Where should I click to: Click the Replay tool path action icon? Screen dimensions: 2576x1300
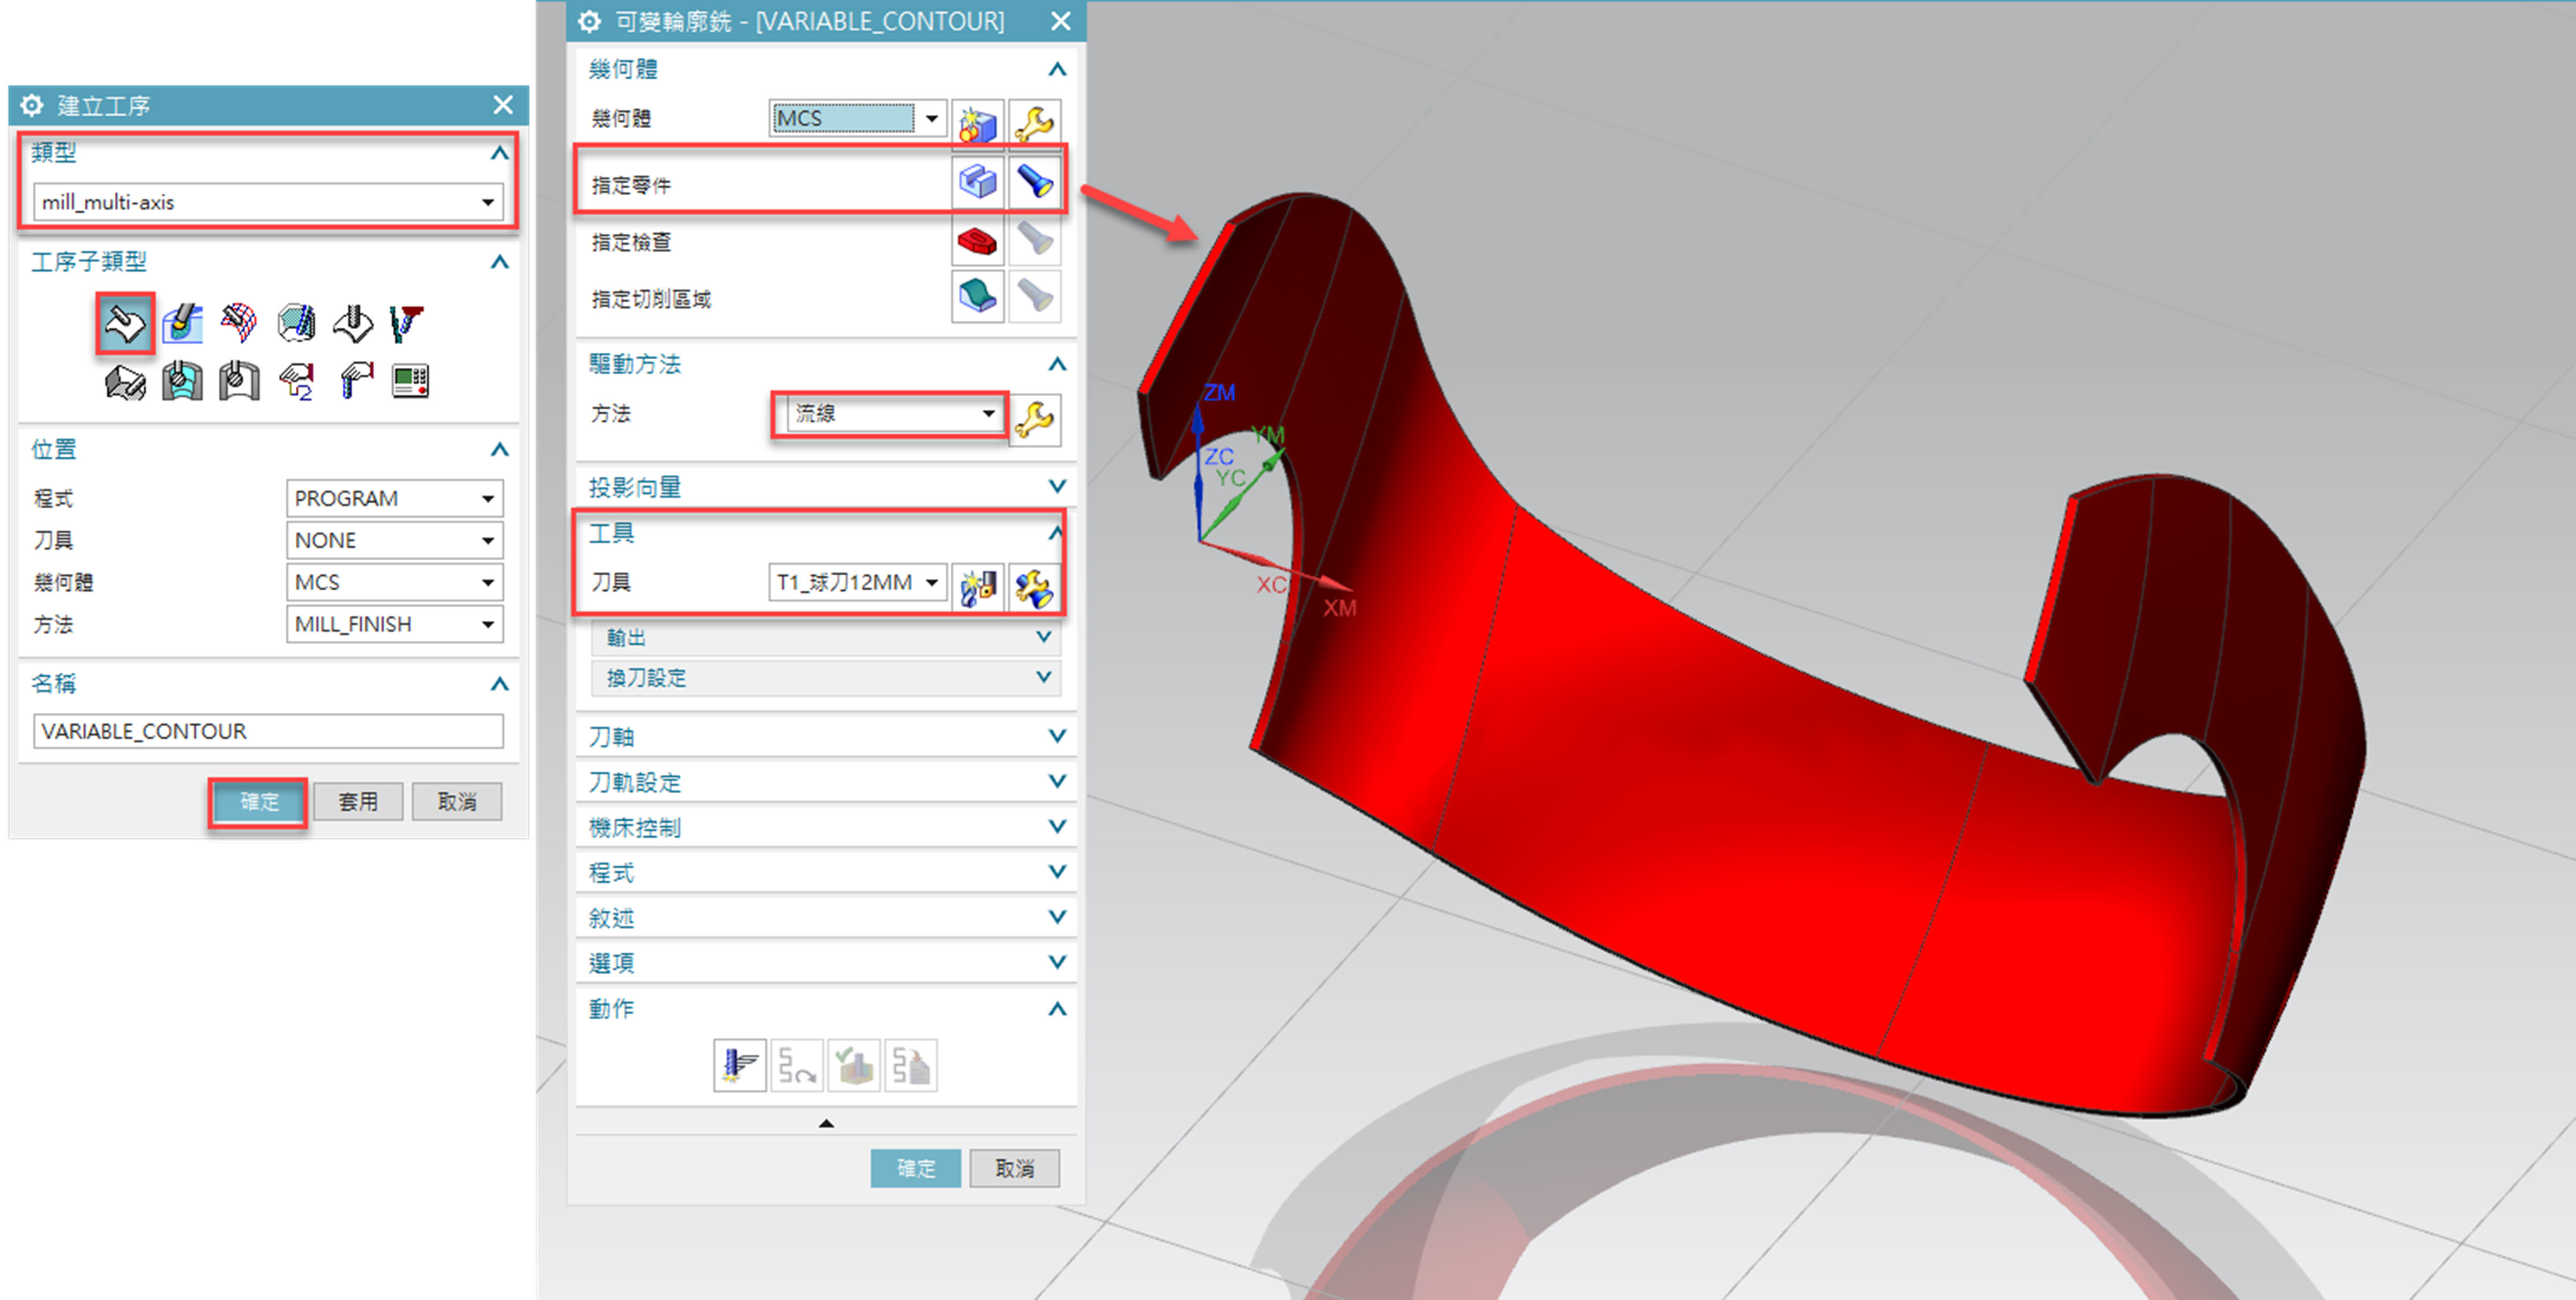point(797,1065)
